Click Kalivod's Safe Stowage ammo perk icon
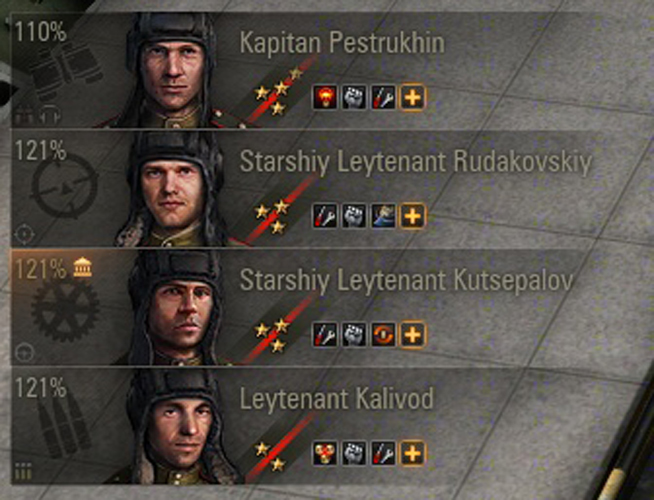The image size is (654, 500). pos(325,453)
